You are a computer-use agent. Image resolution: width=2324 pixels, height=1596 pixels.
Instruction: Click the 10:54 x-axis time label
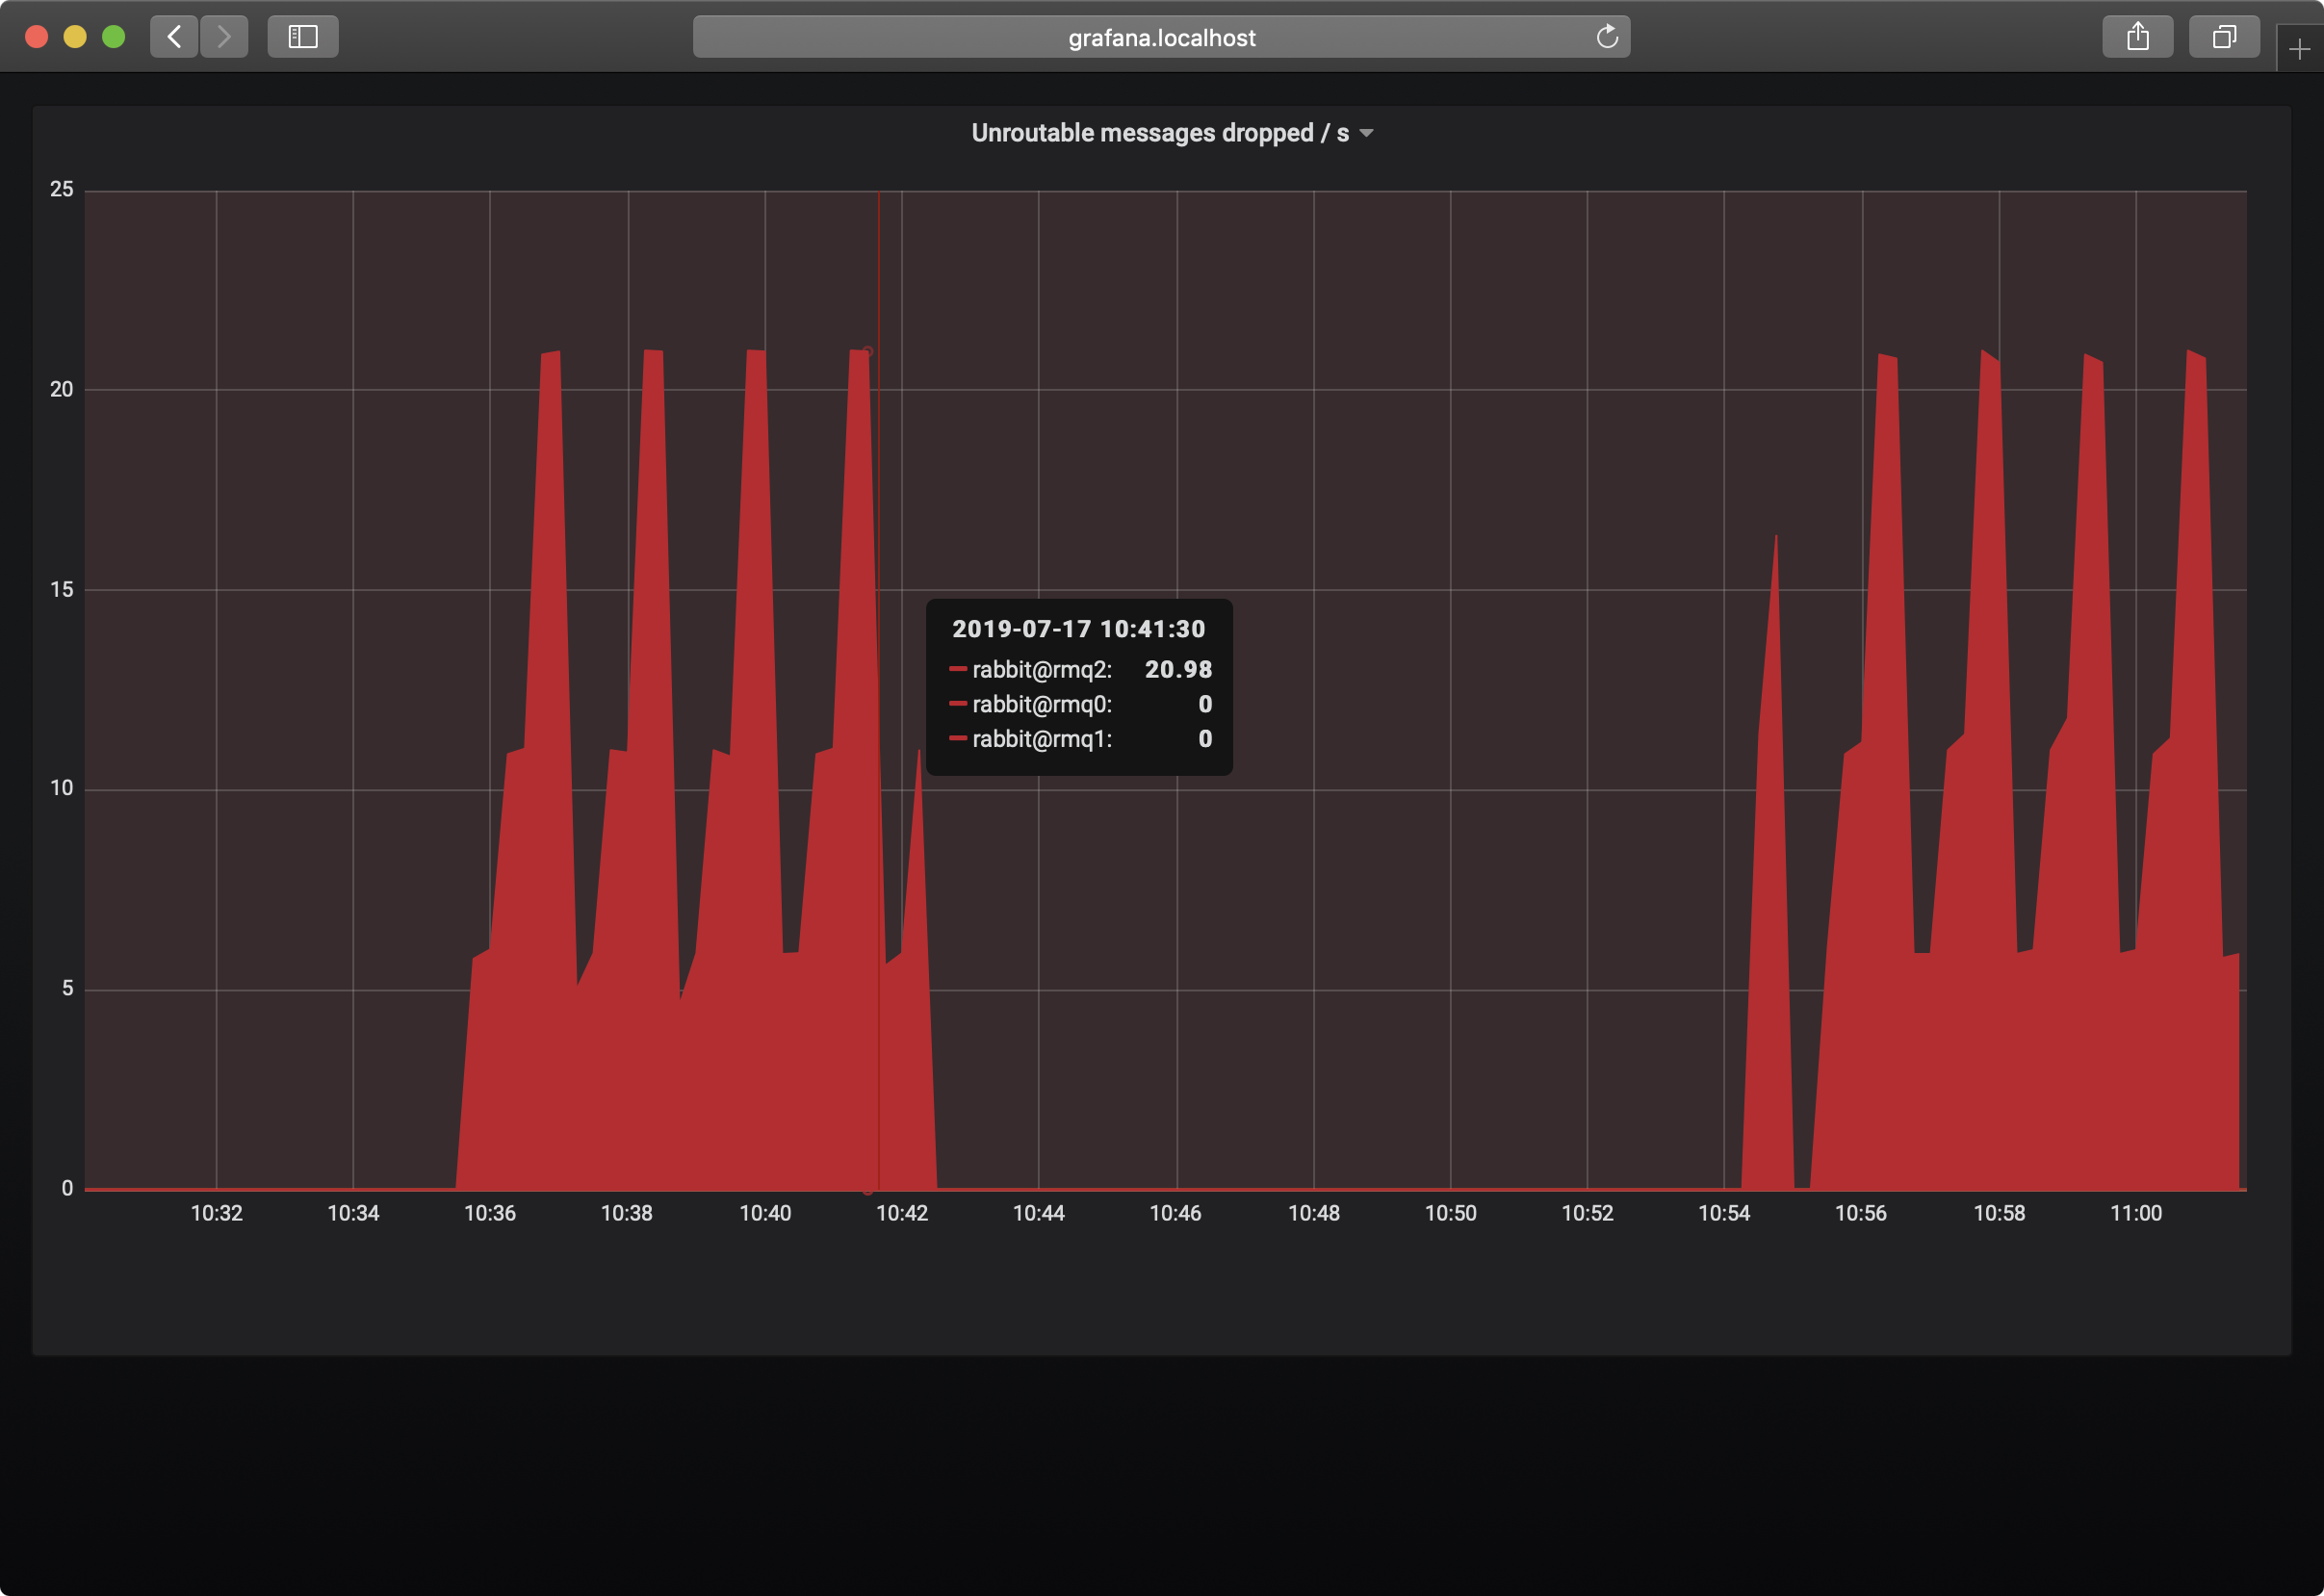(x=1723, y=1213)
